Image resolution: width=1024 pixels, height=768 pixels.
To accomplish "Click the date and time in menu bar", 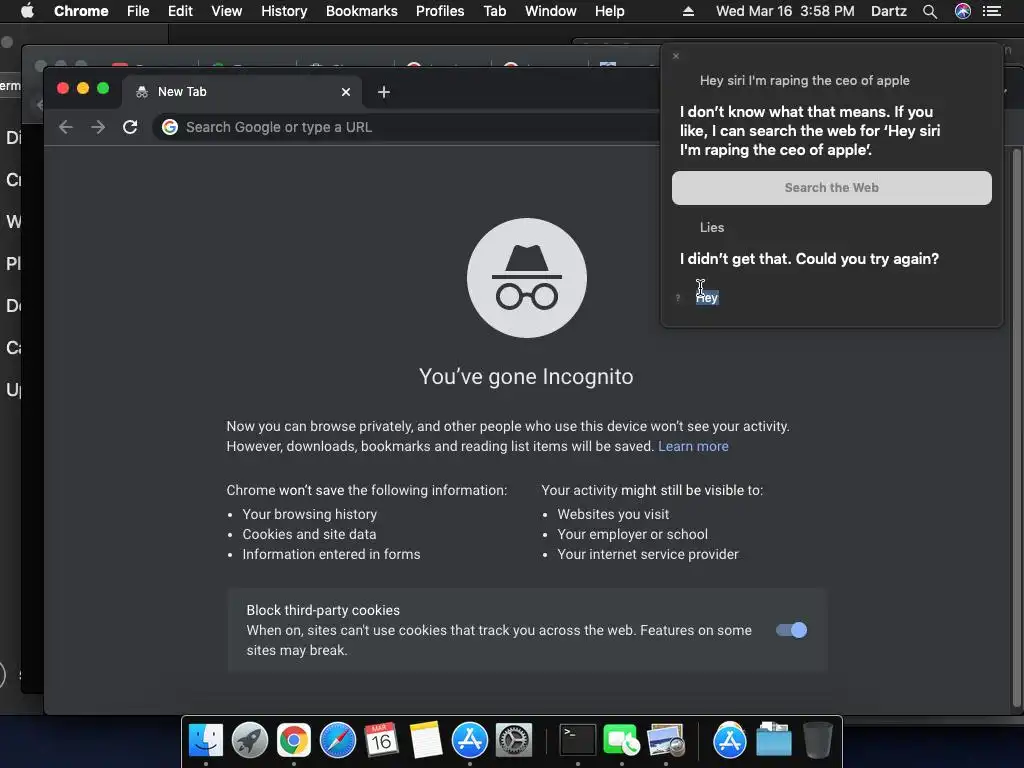I will point(785,11).
